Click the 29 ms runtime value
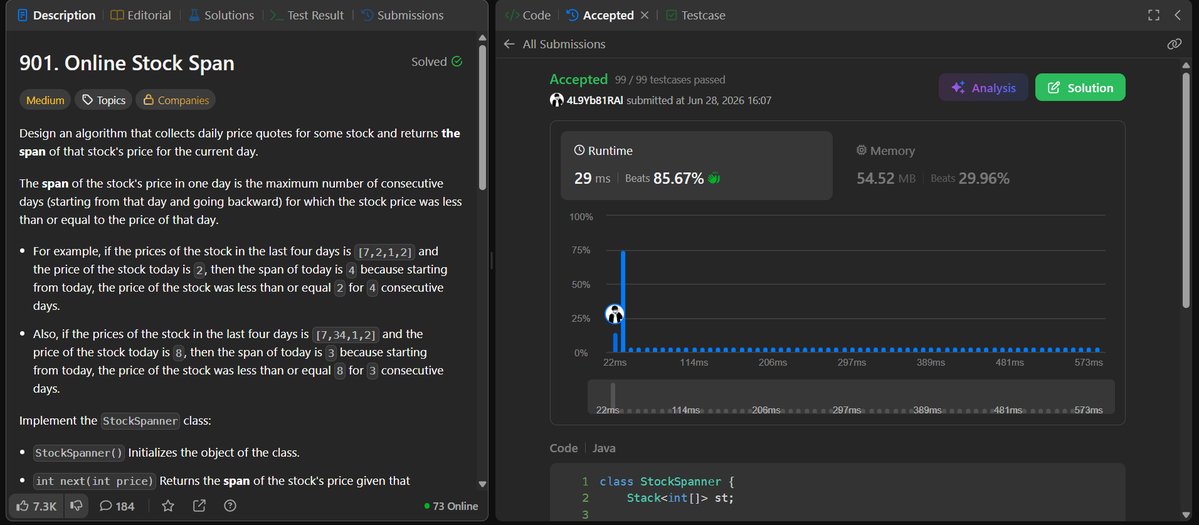This screenshot has height=525, width=1199. coord(592,179)
